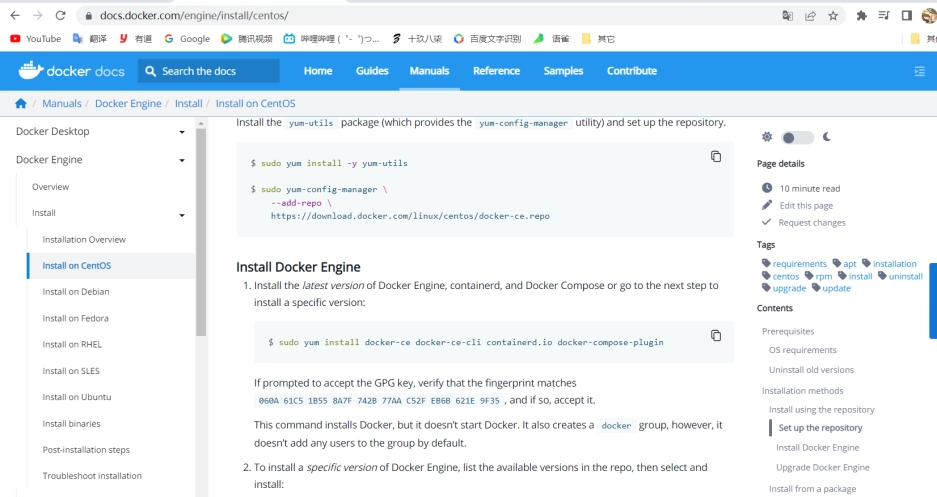
Task: Collapse the Install sidebar submenu
Action: point(181,214)
